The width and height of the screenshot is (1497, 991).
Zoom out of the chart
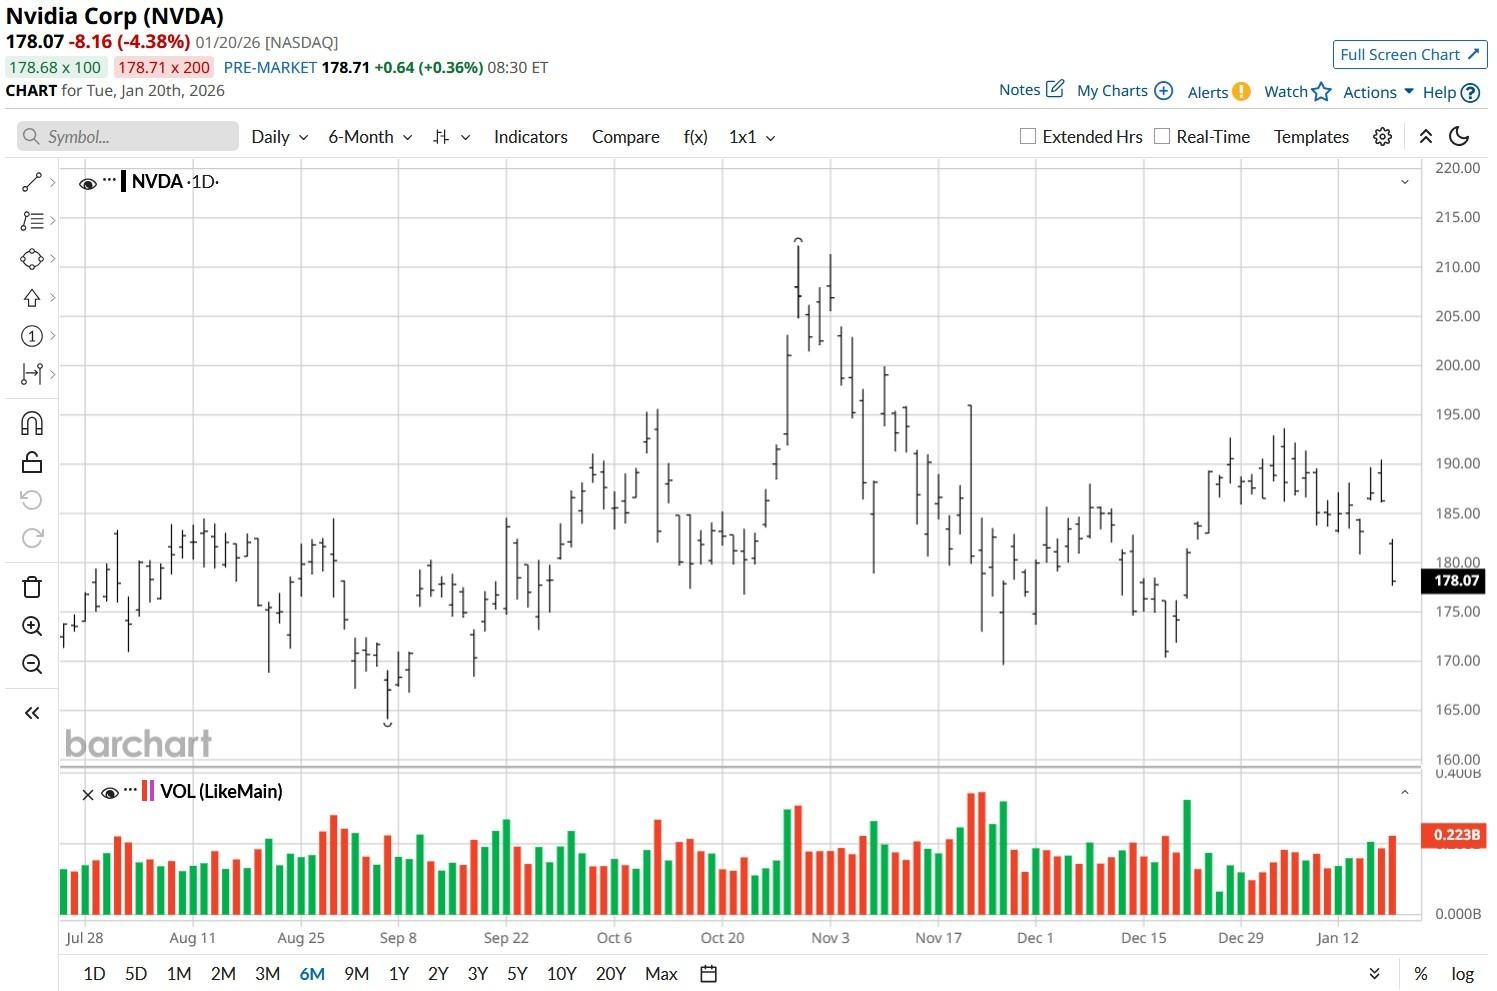(31, 664)
